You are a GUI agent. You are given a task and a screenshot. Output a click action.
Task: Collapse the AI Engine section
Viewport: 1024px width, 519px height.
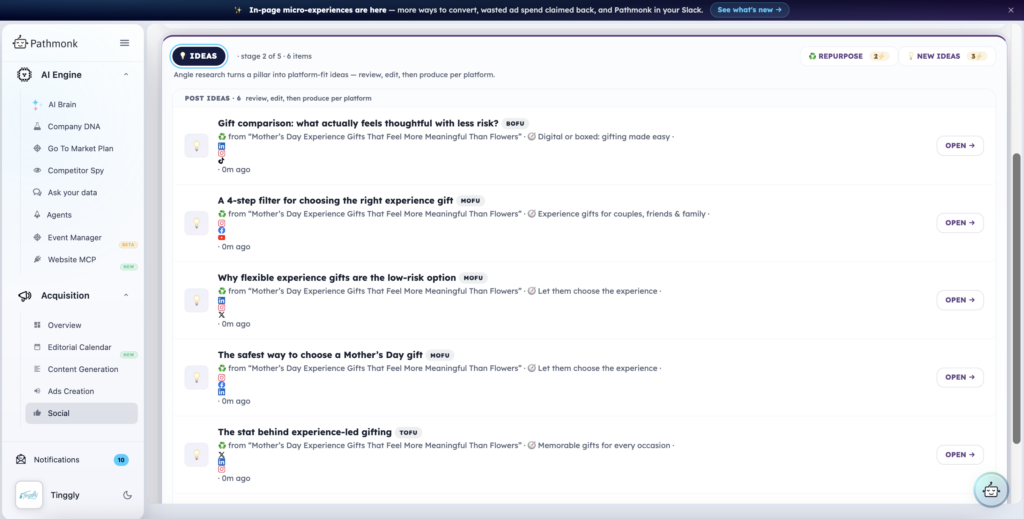[x=126, y=74]
